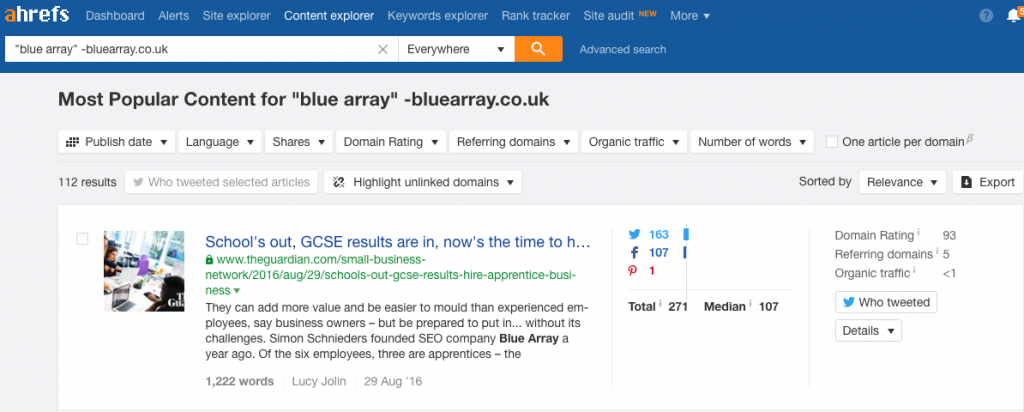Open the Guardian article thumbnail

(x=144, y=271)
